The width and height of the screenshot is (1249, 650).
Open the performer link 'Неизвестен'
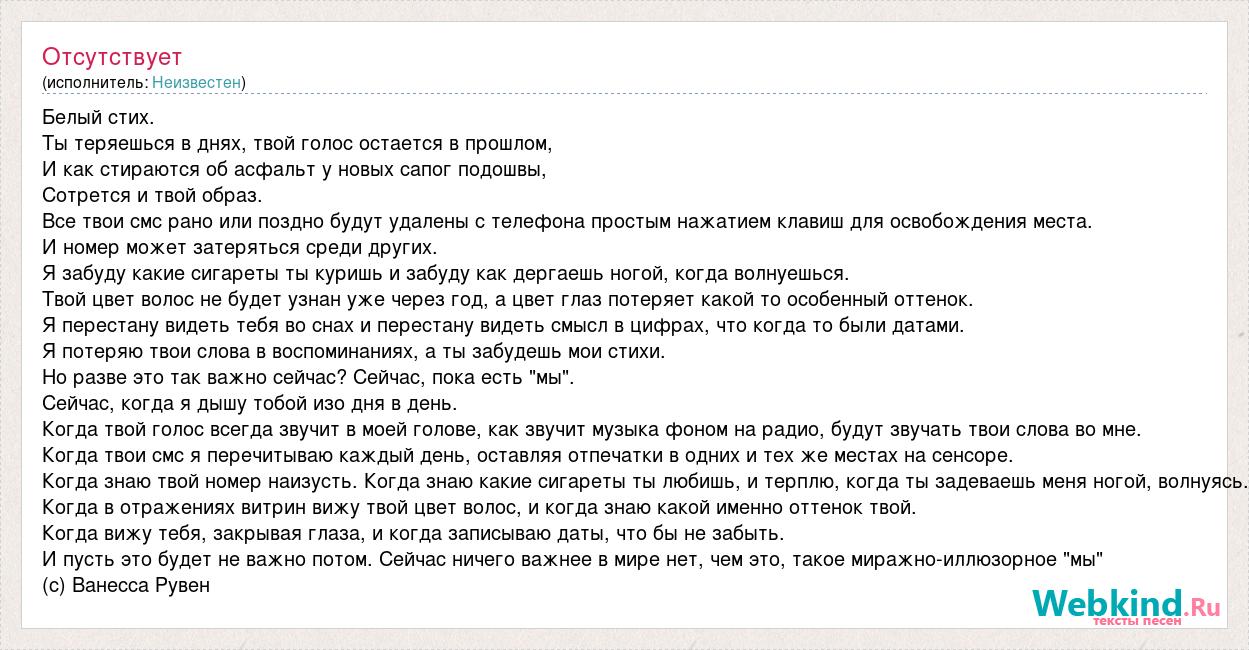point(196,82)
